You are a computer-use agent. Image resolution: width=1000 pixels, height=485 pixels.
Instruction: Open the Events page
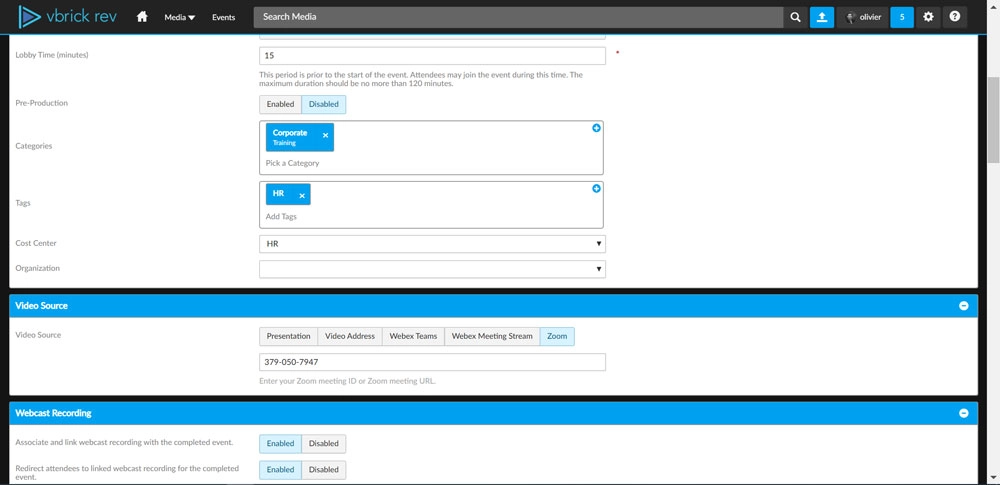(x=223, y=17)
